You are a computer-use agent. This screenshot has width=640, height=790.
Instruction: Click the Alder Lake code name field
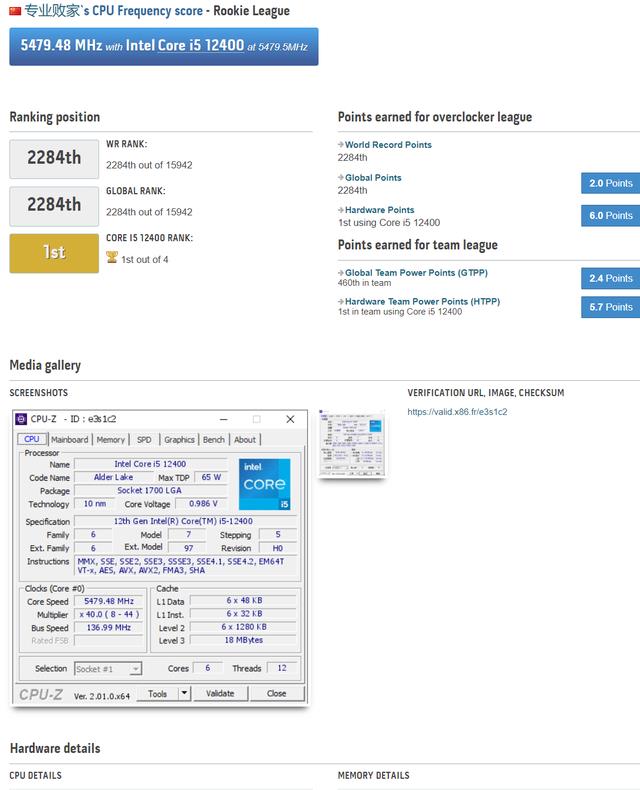pyautogui.click(x=113, y=477)
